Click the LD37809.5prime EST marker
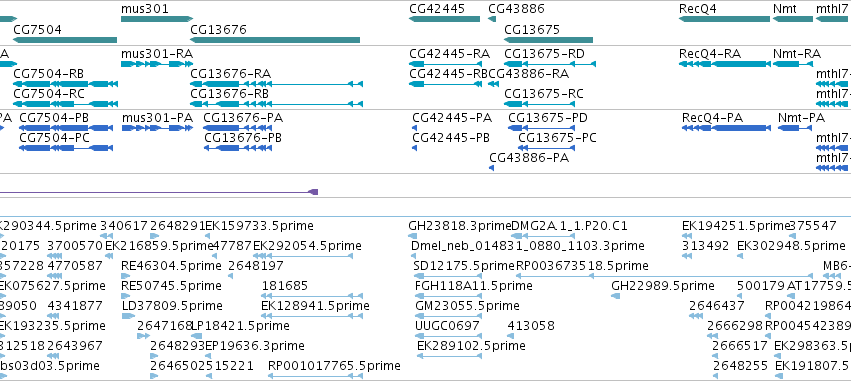 [x=128, y=316]
